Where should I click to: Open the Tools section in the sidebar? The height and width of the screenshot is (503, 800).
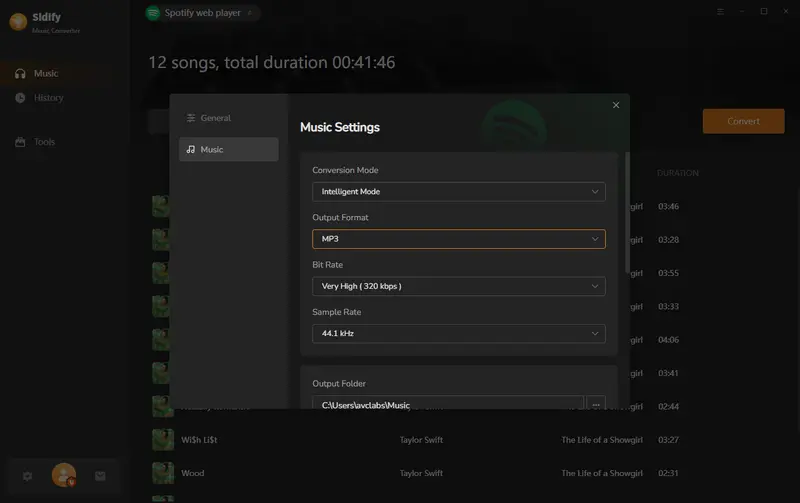click(x=44, y=142)
